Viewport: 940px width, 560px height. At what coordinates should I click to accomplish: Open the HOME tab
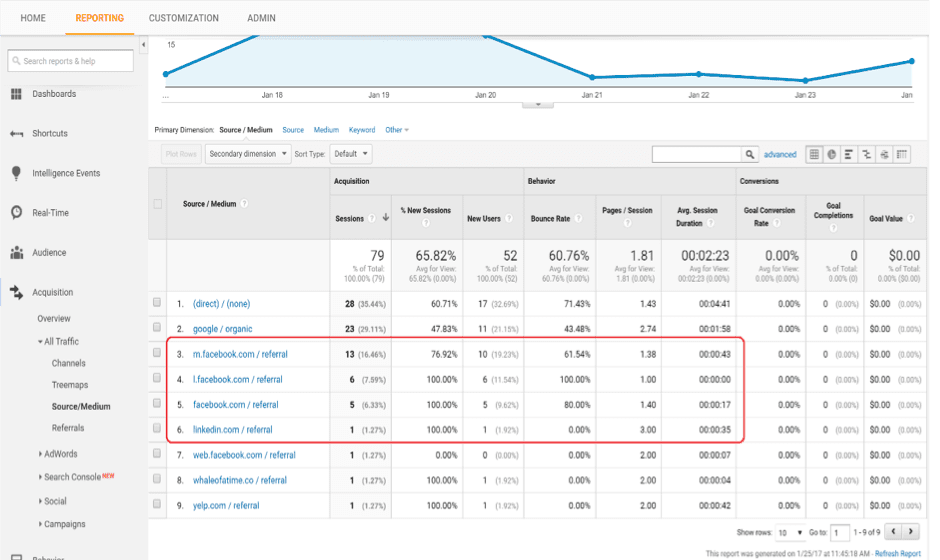coord(33,18)
